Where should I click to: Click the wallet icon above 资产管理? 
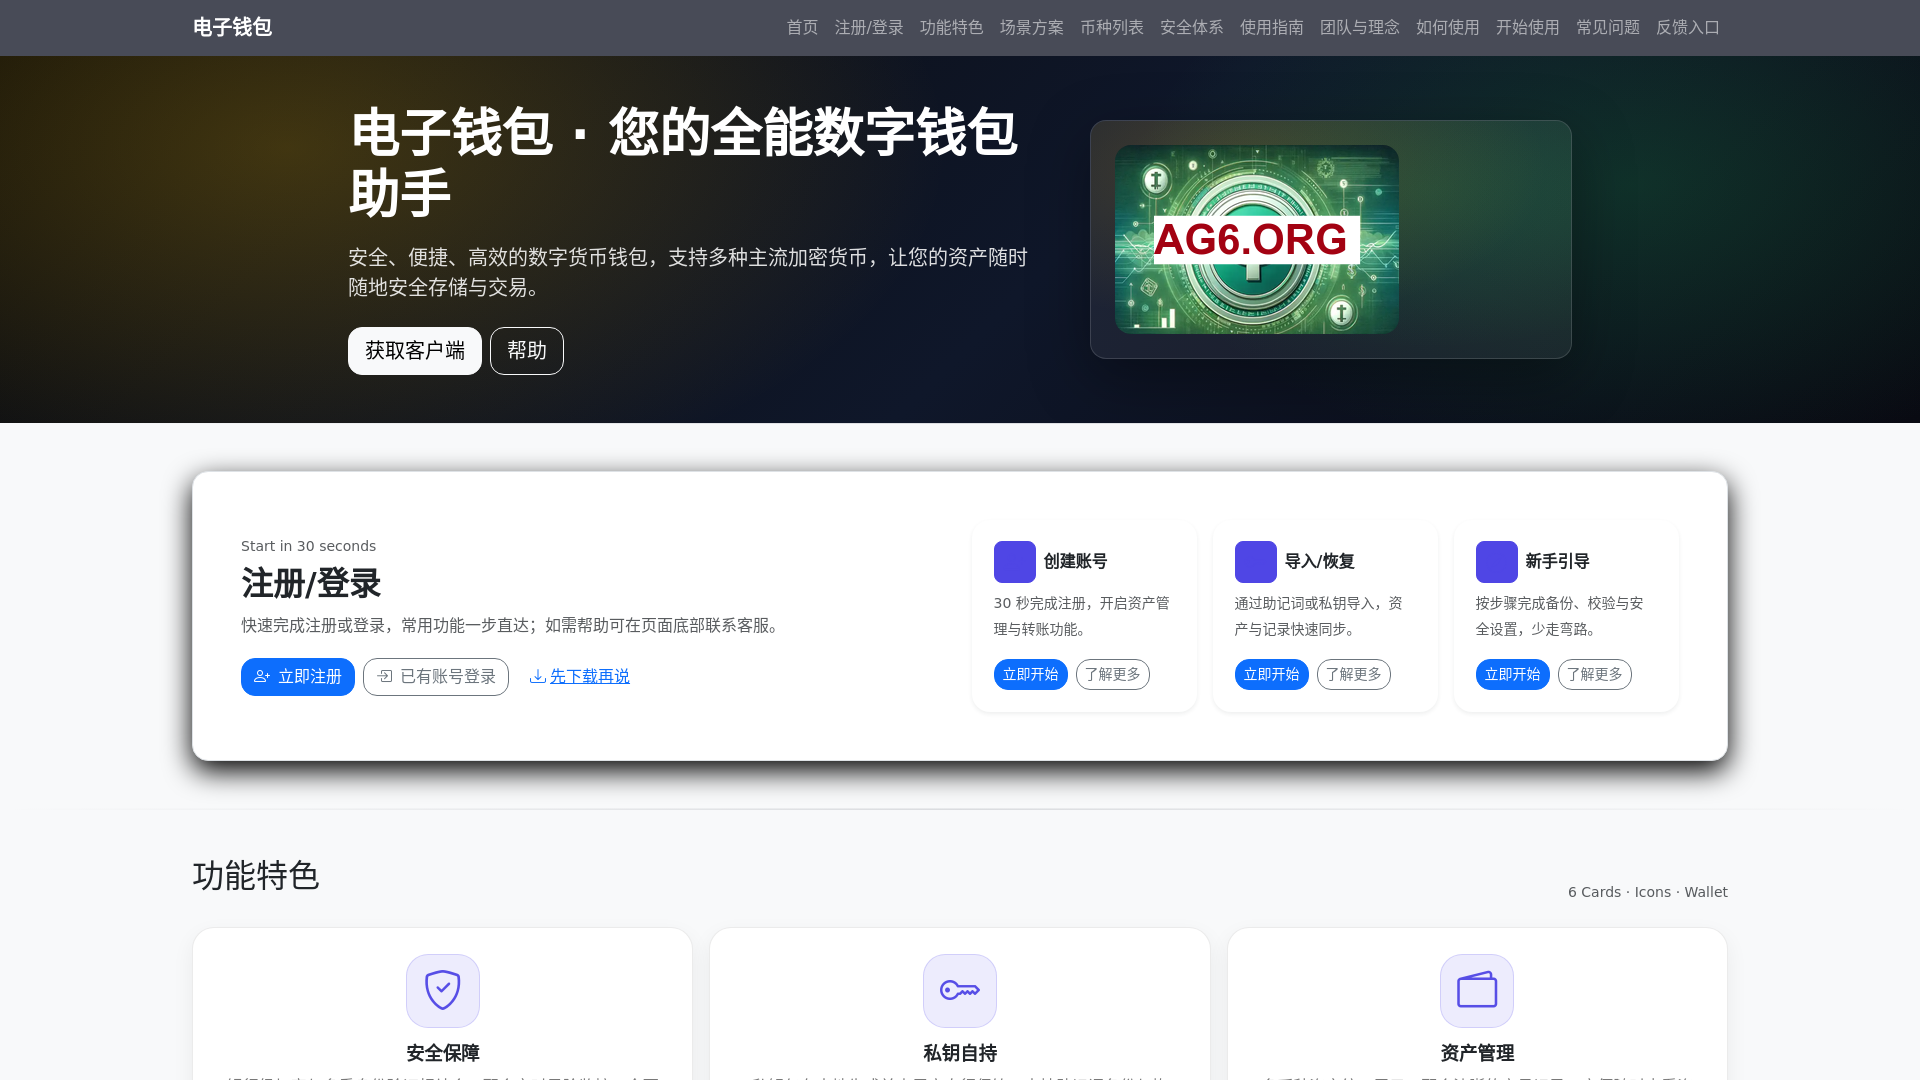pyautogui.click(x=1477, y=990)
